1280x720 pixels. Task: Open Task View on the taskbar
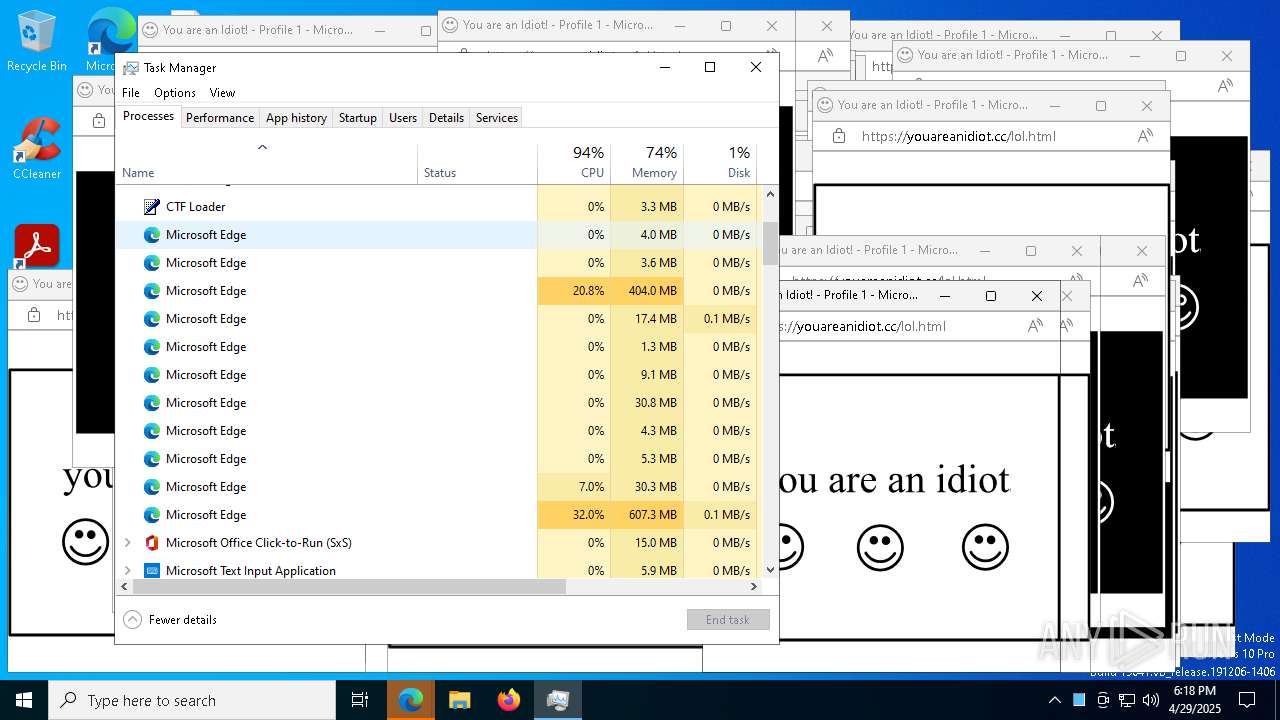click(x=360, y=700)
